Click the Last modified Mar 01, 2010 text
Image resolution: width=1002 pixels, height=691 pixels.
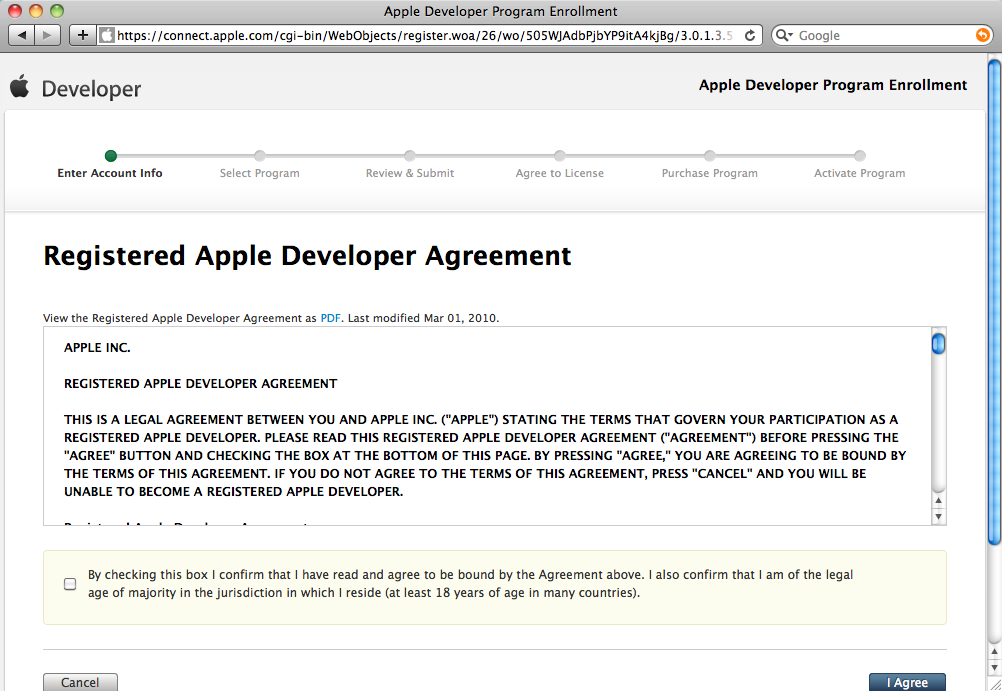point(423,318)
